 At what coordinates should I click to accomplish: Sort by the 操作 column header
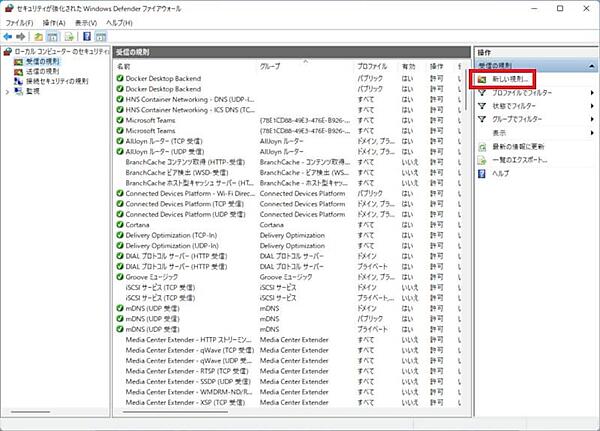click(436, 66)
